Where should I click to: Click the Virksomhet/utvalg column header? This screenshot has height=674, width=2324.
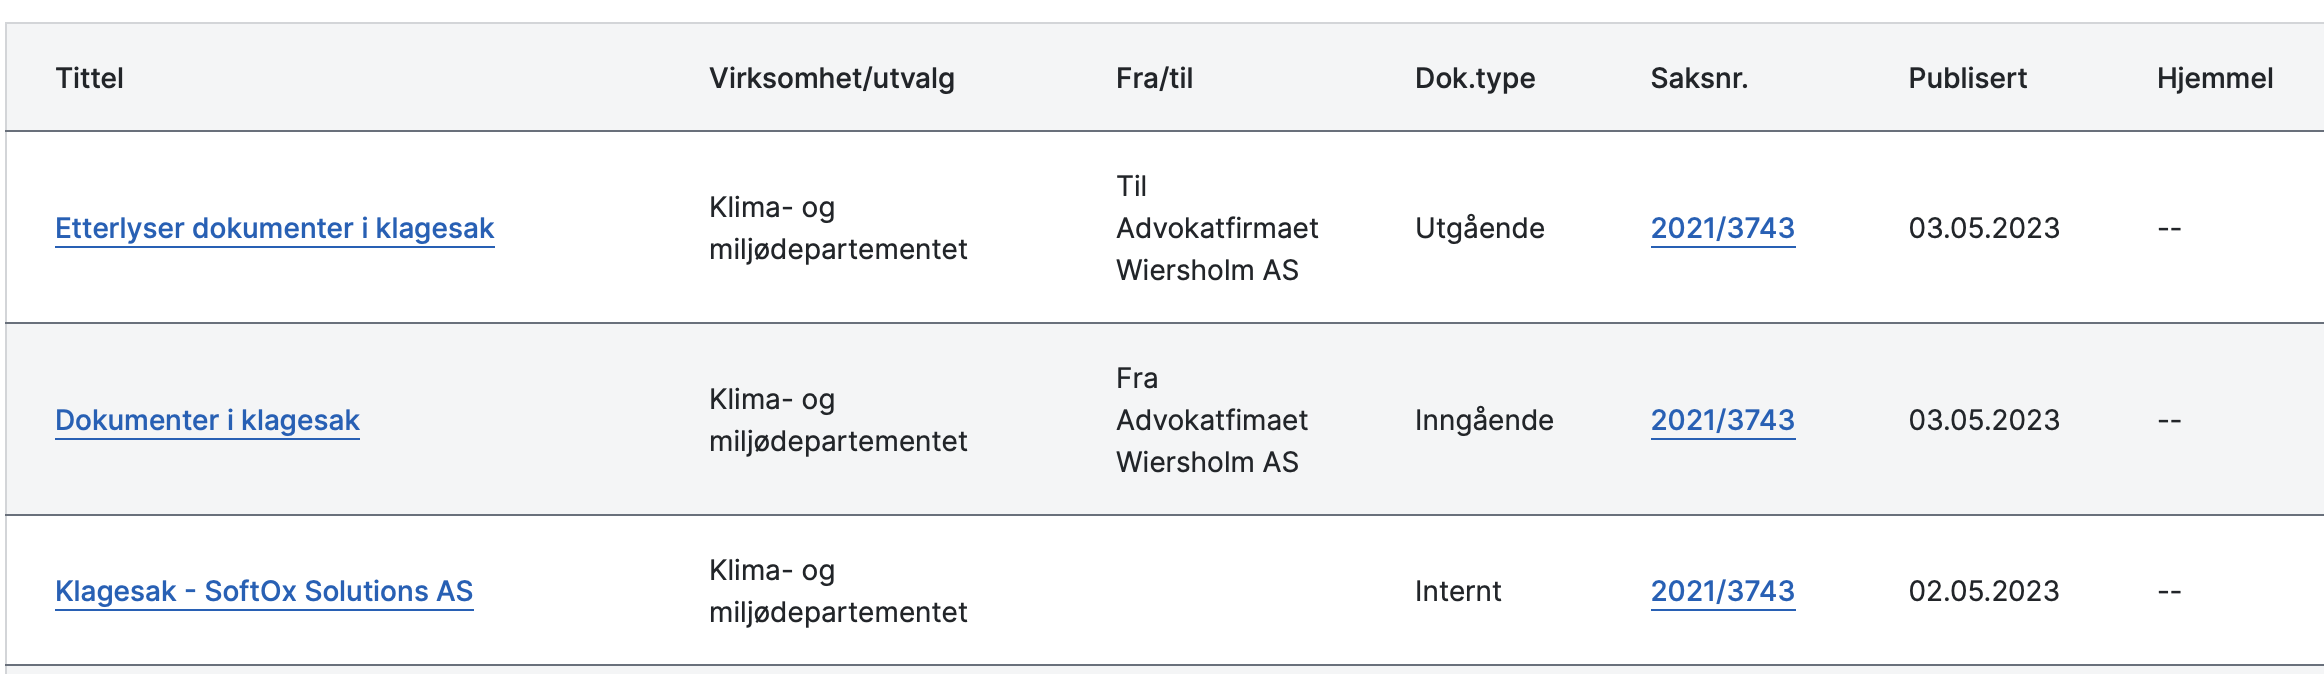pos(831,78)
